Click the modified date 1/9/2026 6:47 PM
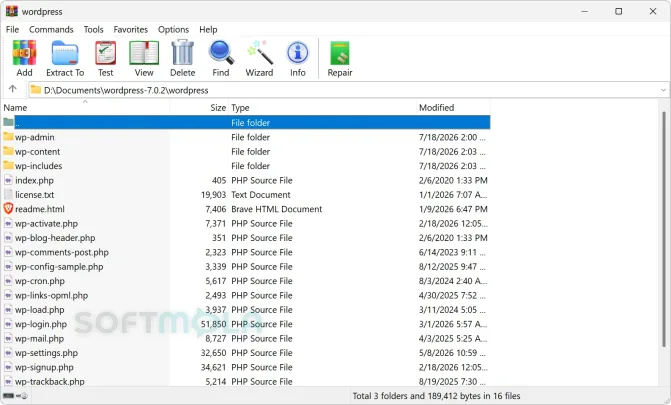The image size is (671, 405). tap(453, 209)
